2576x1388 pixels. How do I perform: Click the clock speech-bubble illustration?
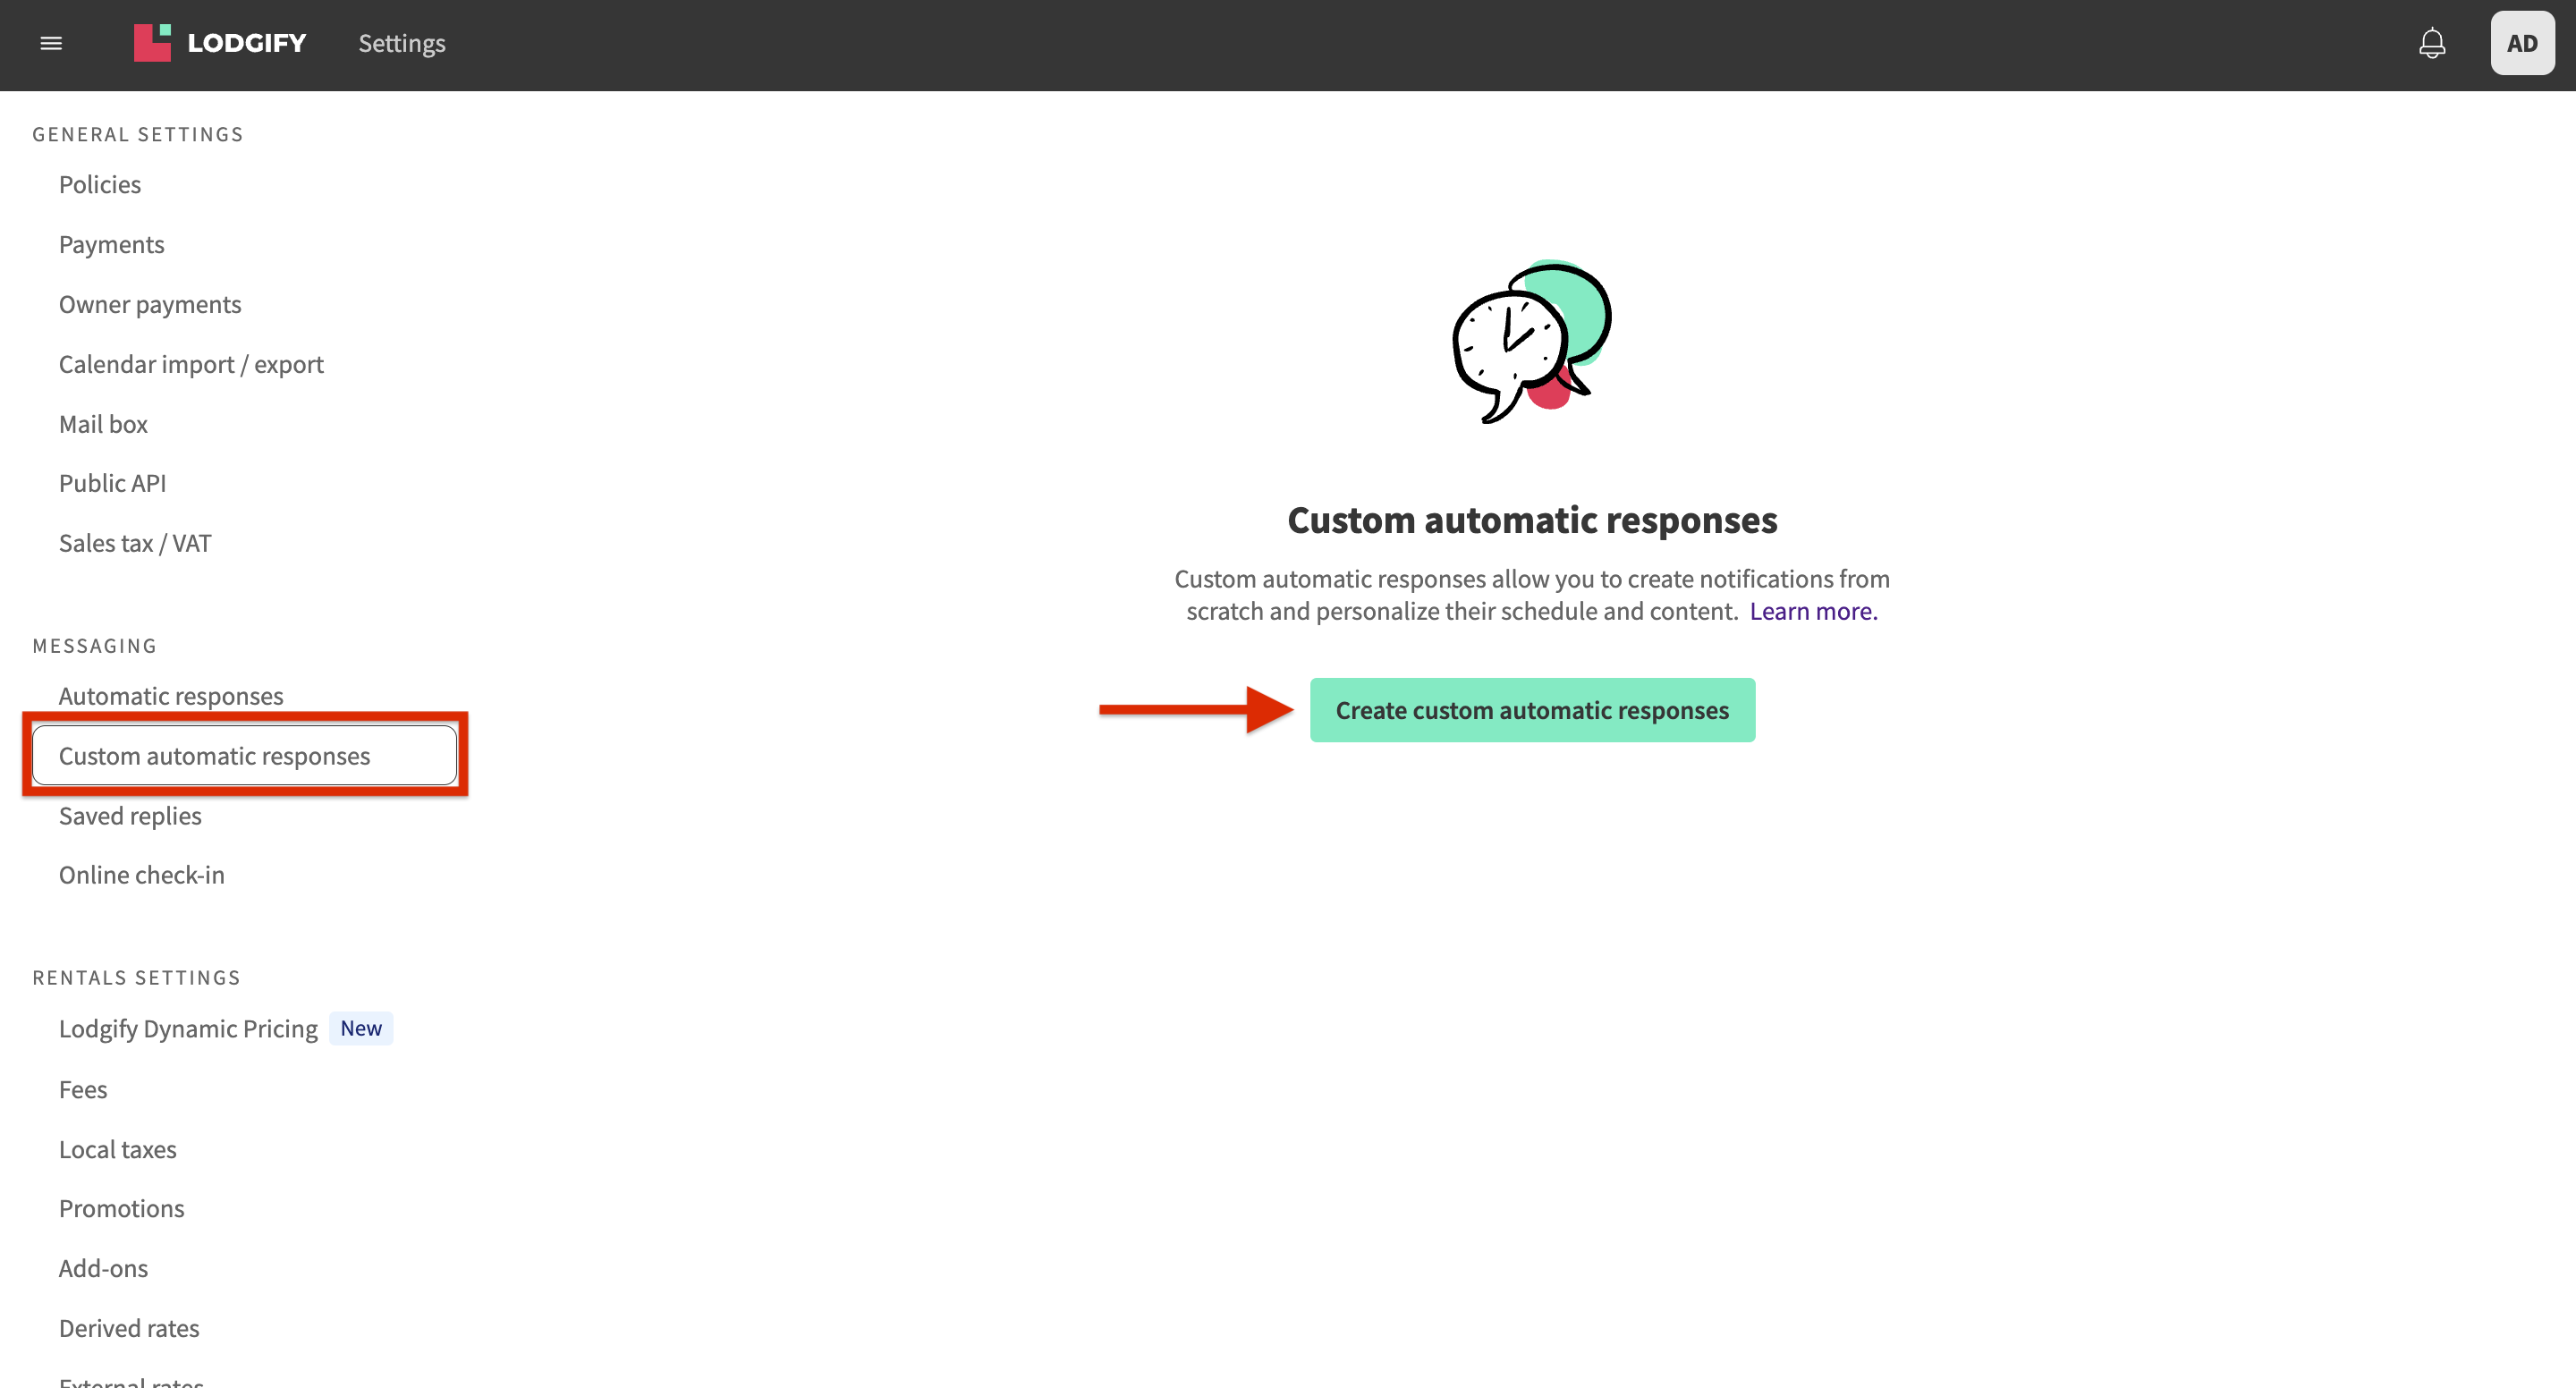(1532, 341)
